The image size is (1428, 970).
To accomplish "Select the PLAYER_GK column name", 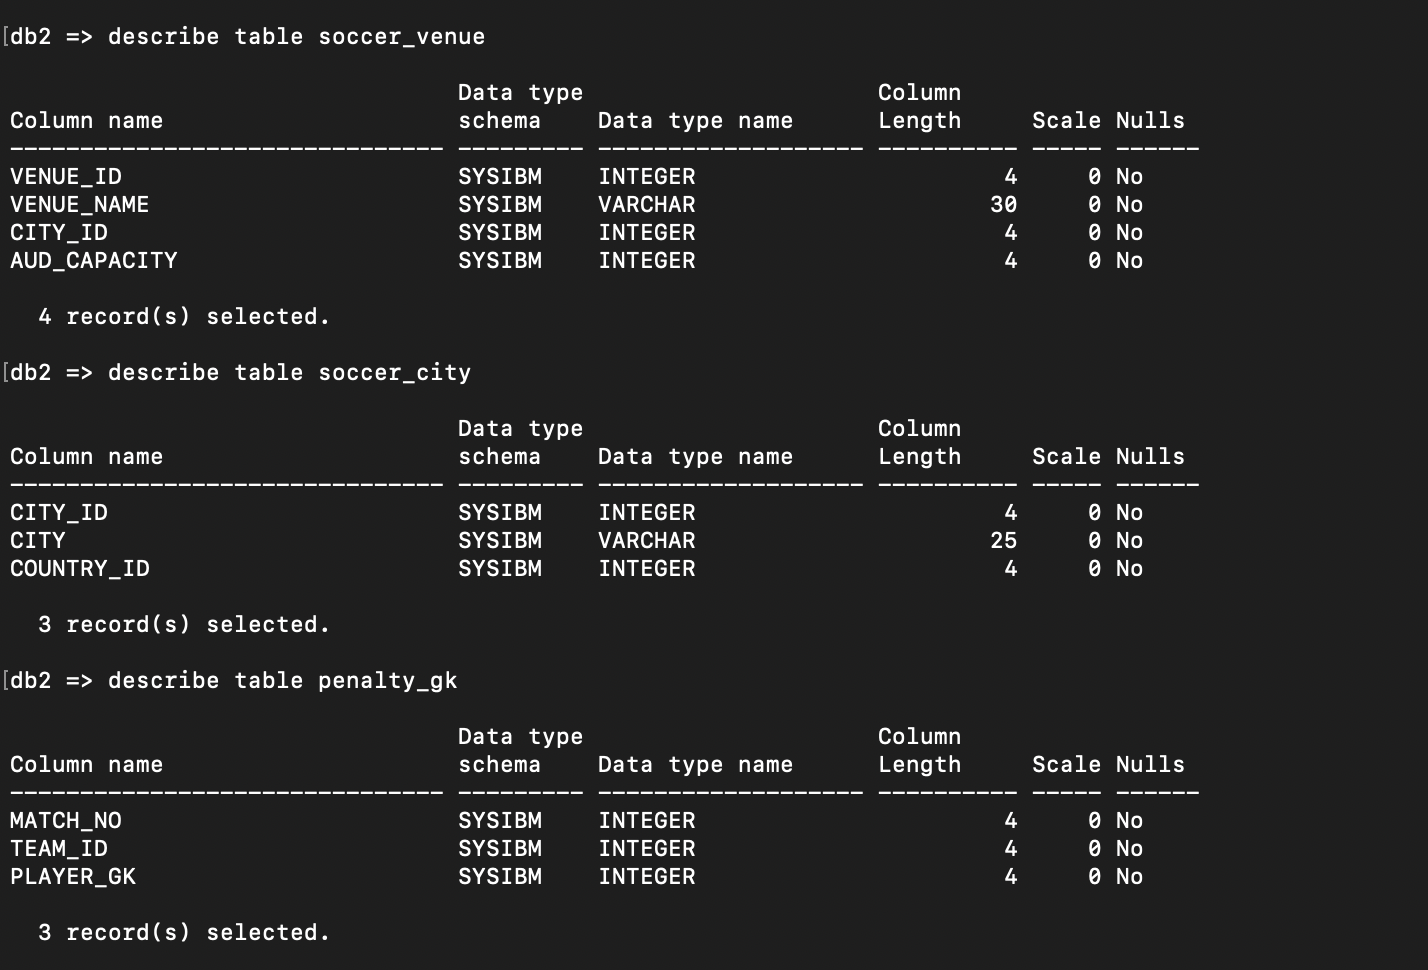I will pyautogui.click(x=72, y=877).
